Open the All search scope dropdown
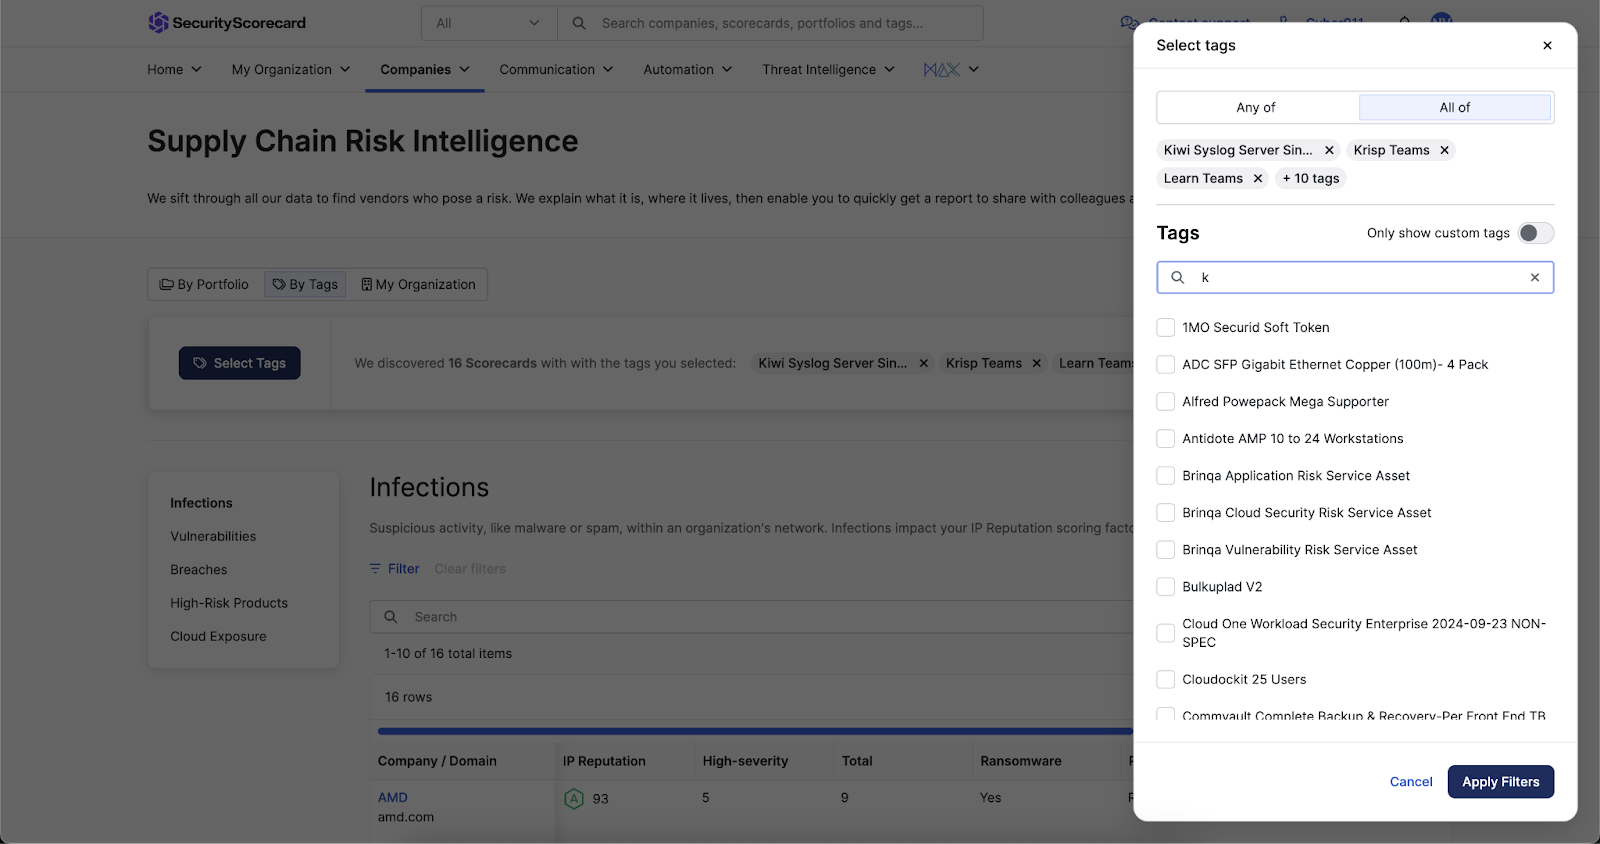Screen dimensions: 1600x844 pyautogui.click(x=488, y=23)
